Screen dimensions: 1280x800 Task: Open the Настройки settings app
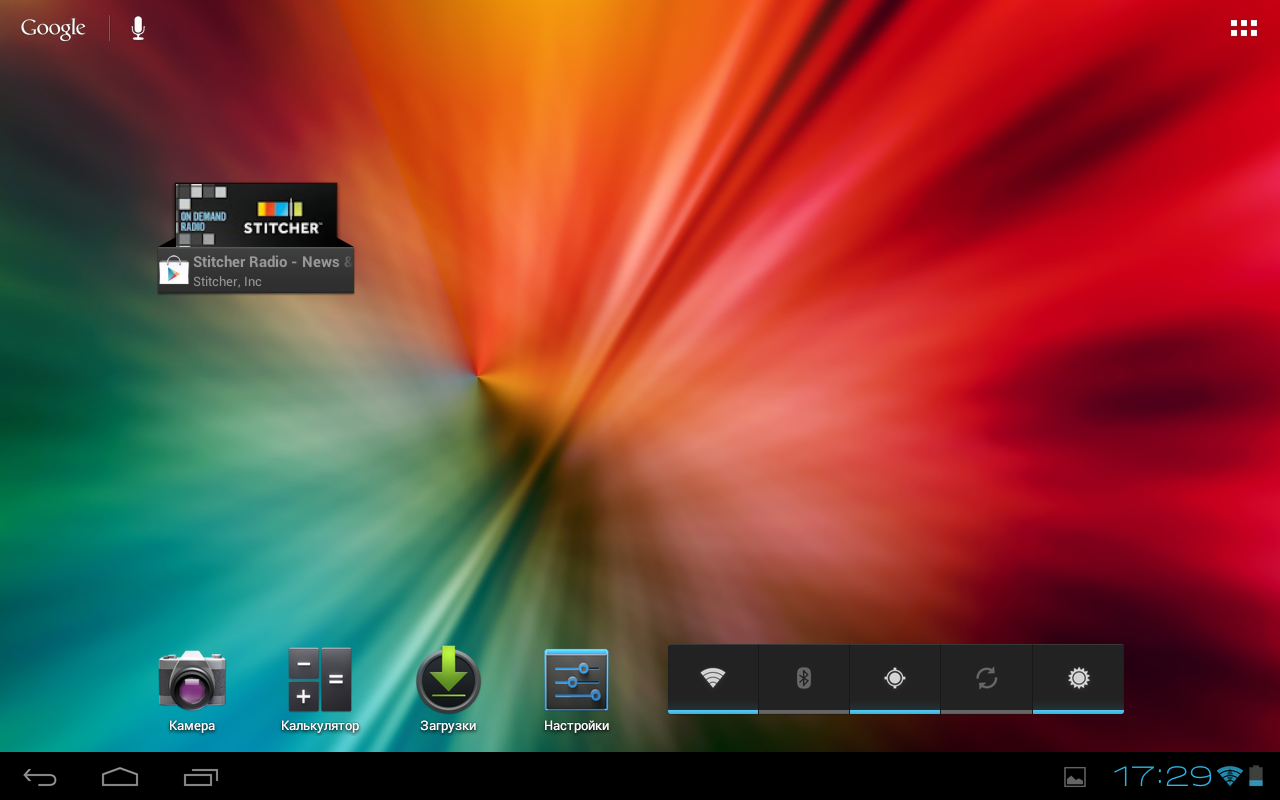tap(576, 691)
